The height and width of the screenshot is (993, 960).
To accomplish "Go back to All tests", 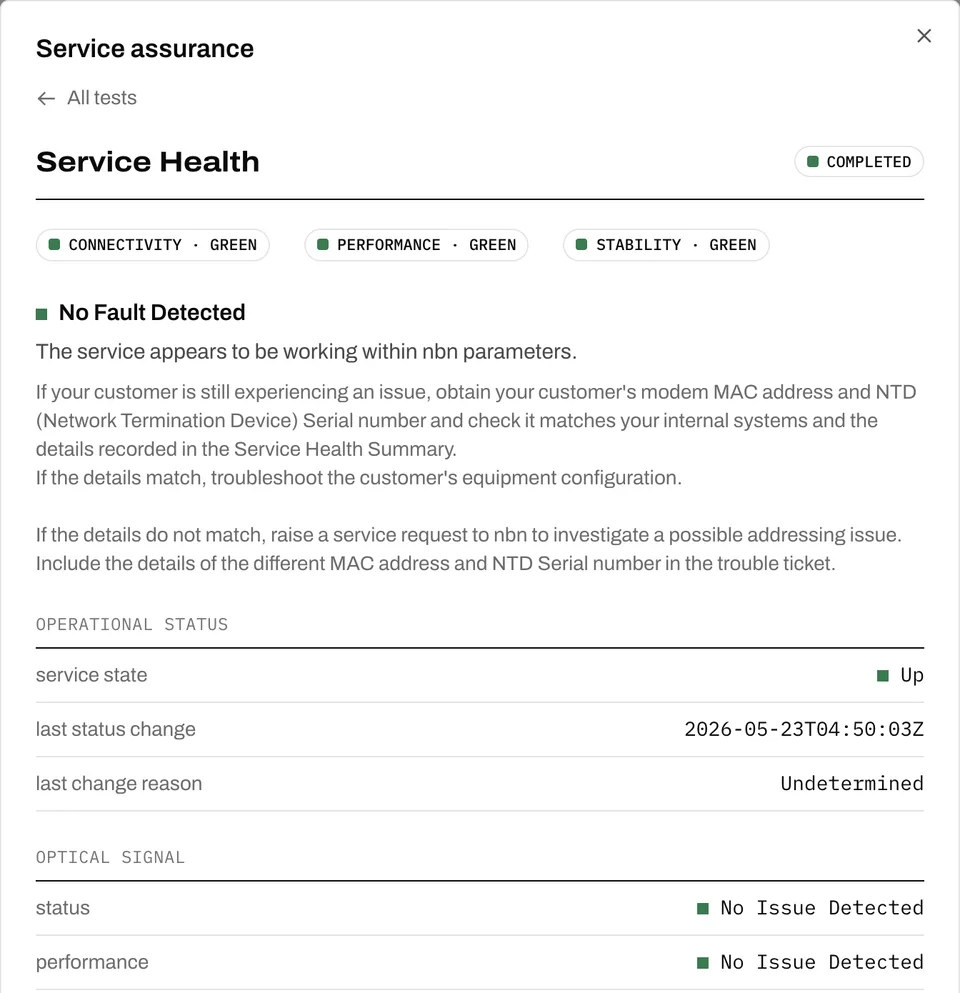I will (x=87, y=98).
